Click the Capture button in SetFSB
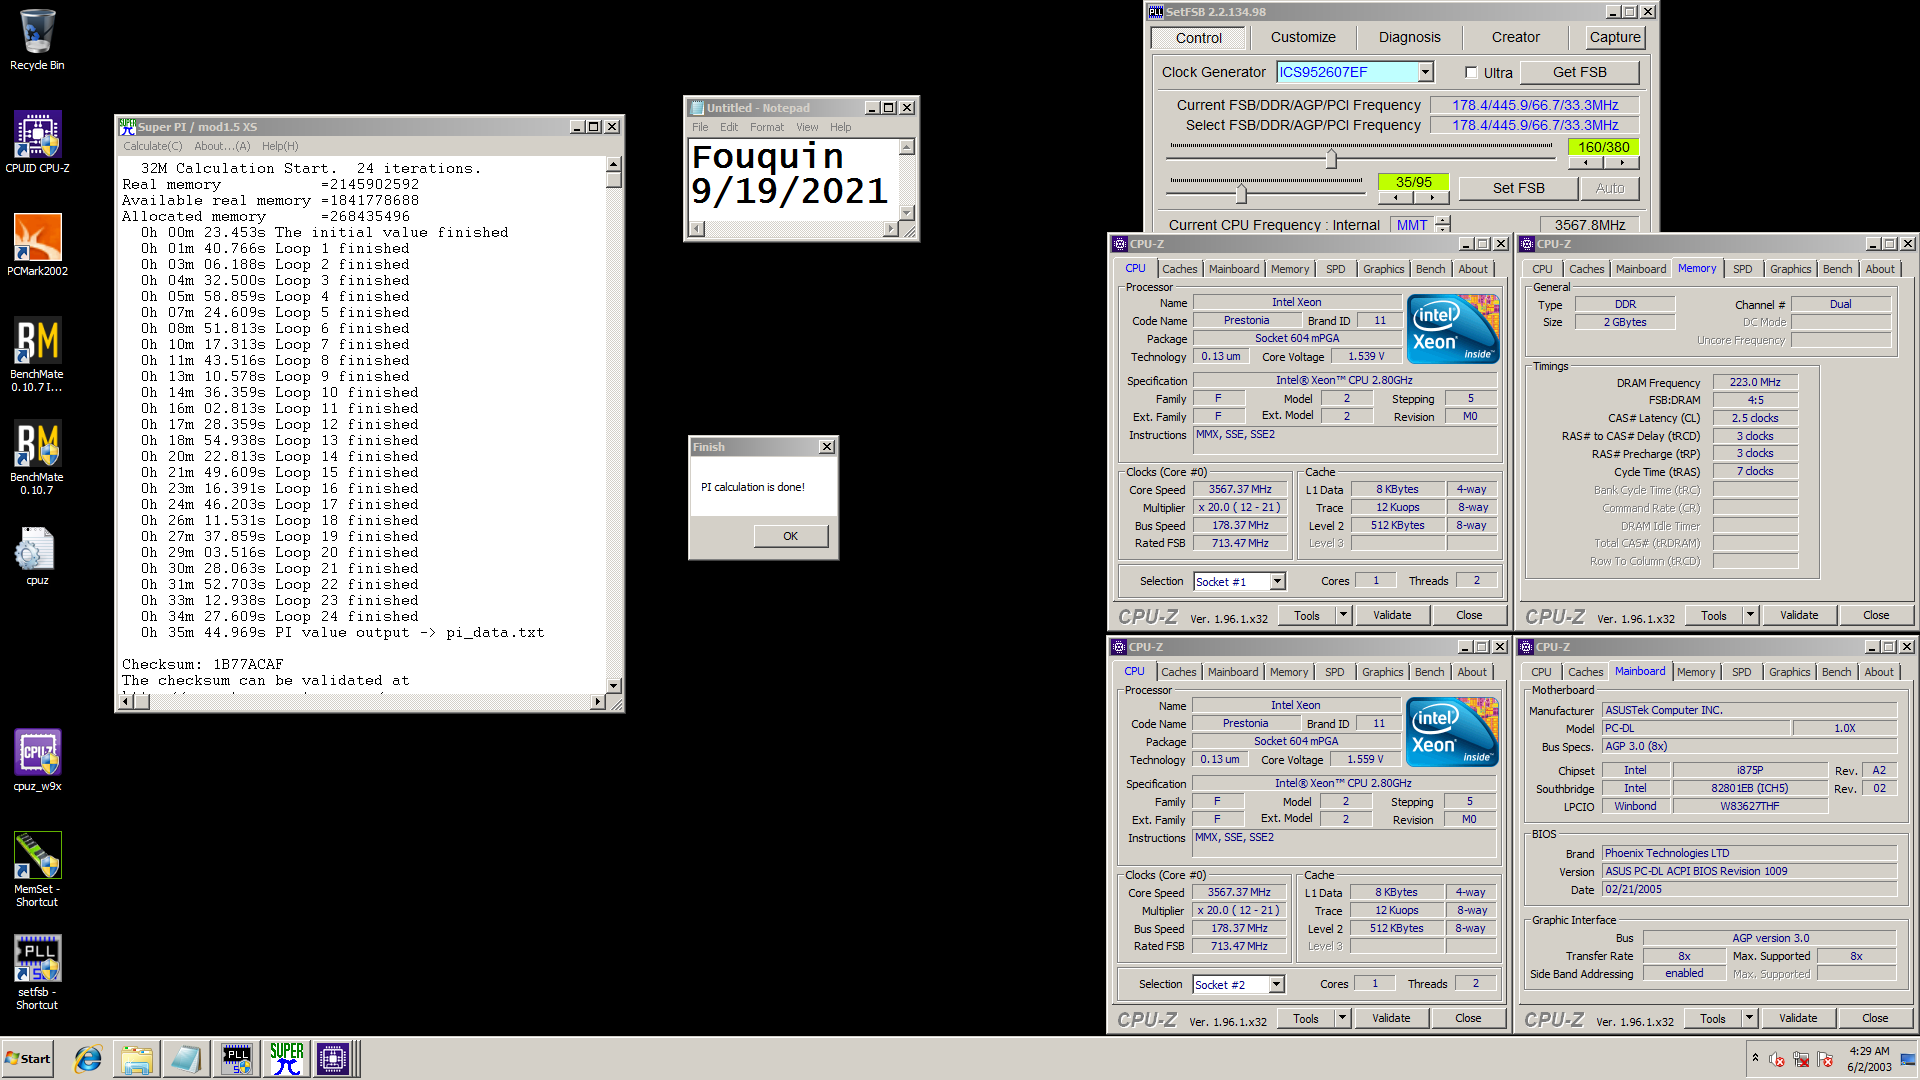 tap(1615, 38)
